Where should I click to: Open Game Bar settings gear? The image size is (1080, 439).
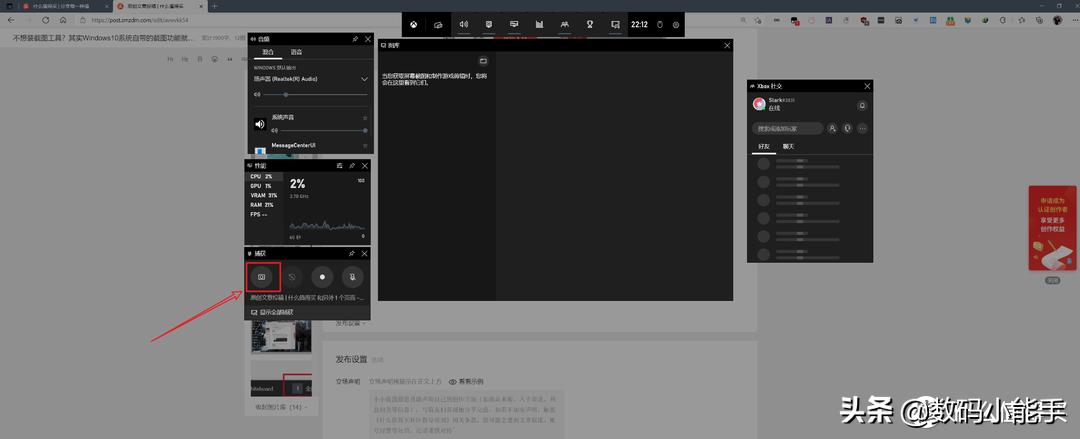(x=676, y=25)
